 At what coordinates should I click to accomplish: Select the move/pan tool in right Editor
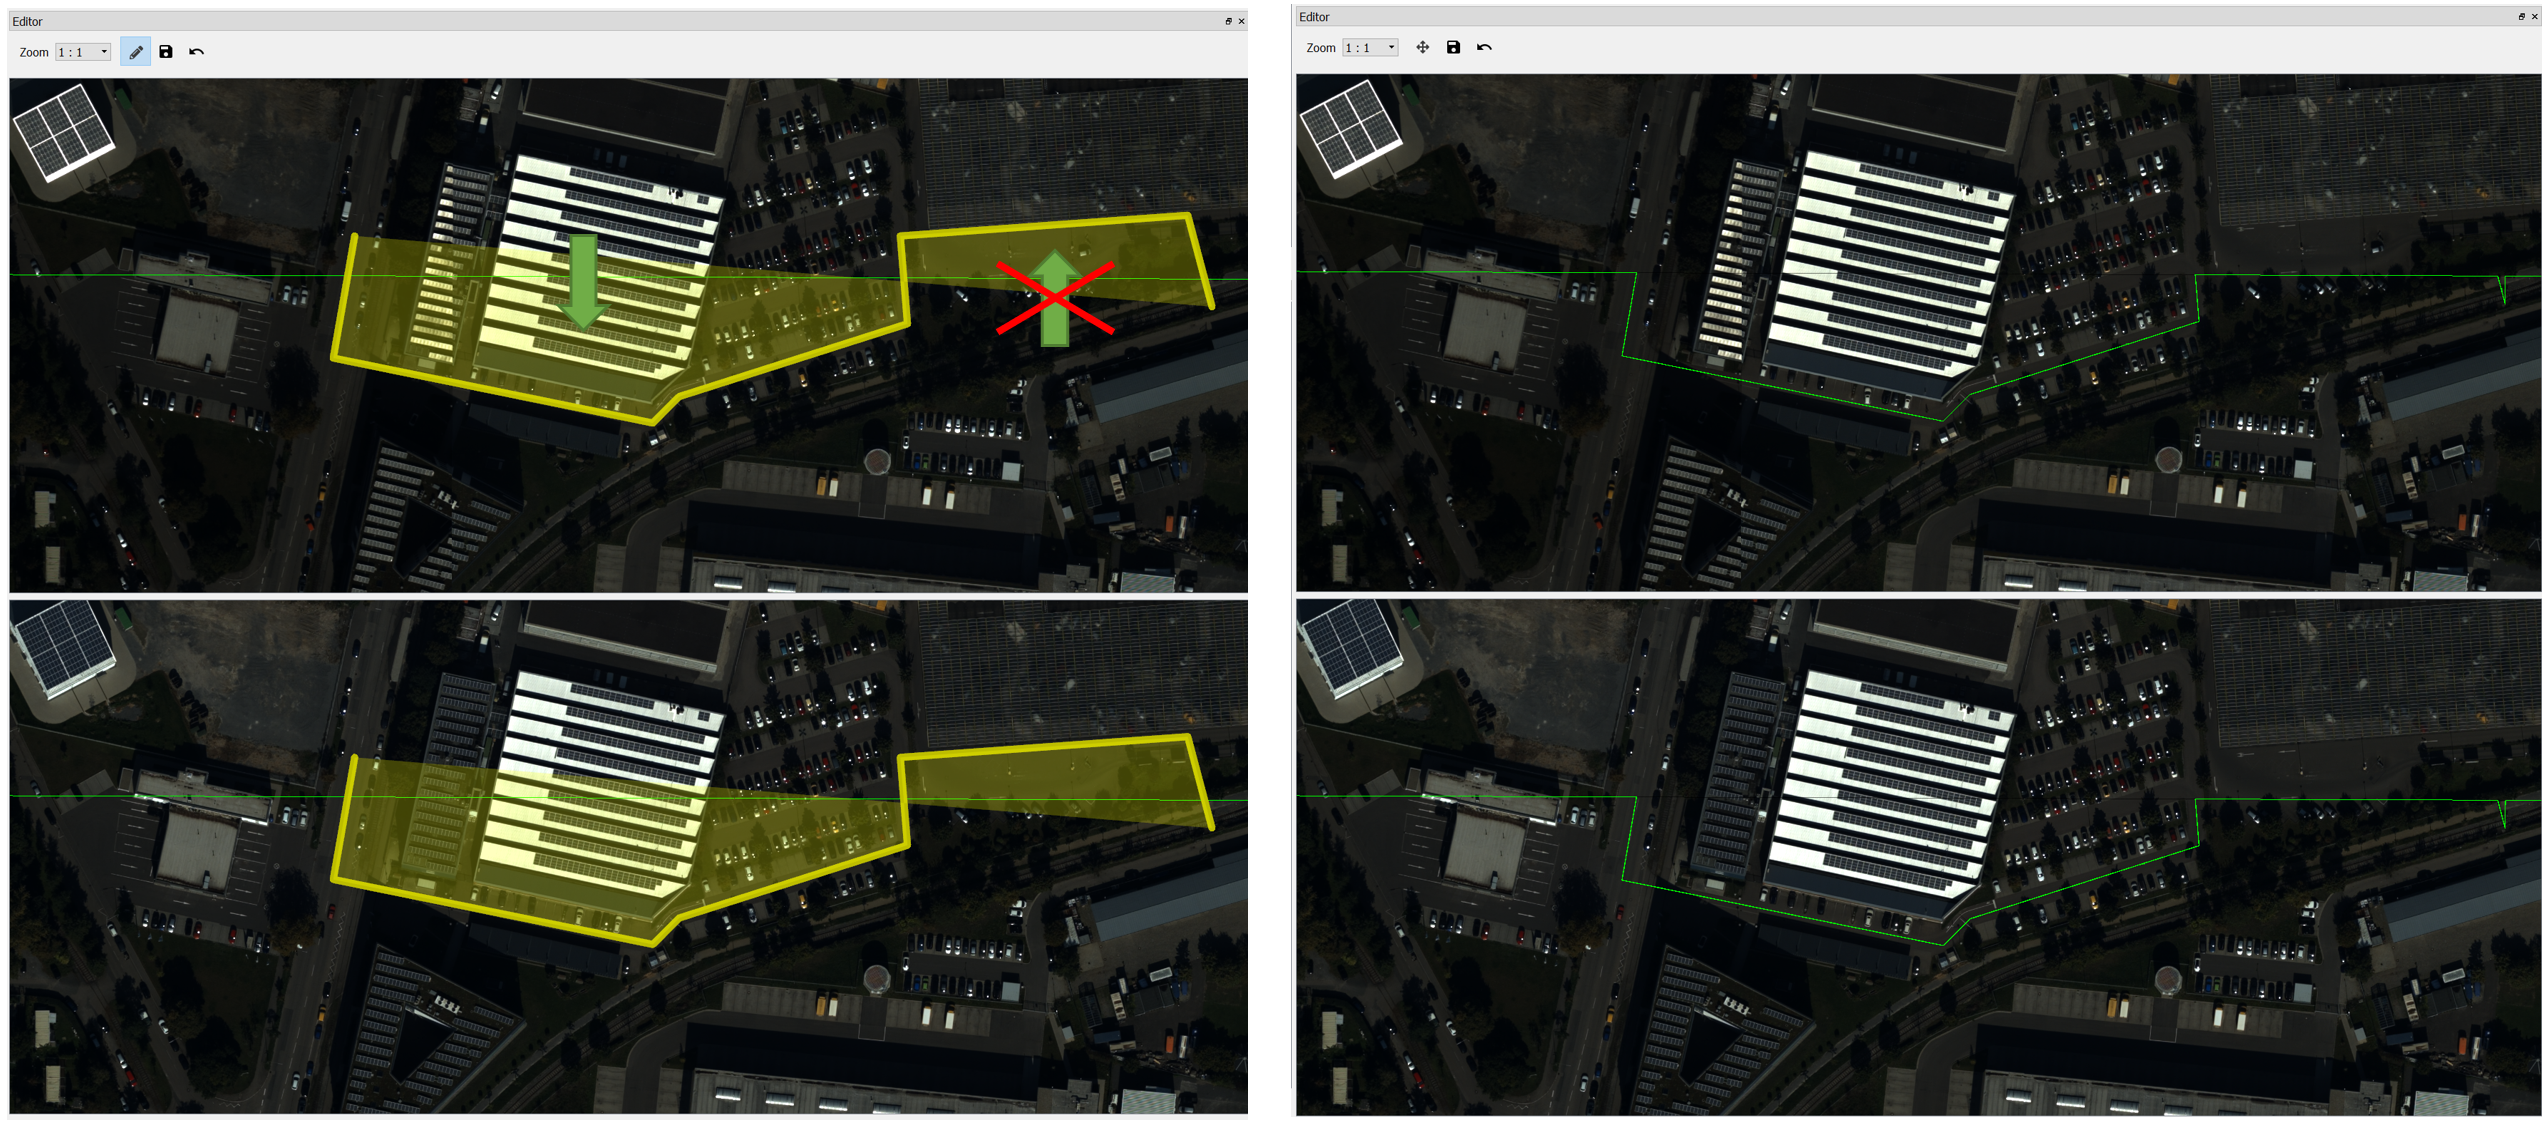(x=1422, y=47)
